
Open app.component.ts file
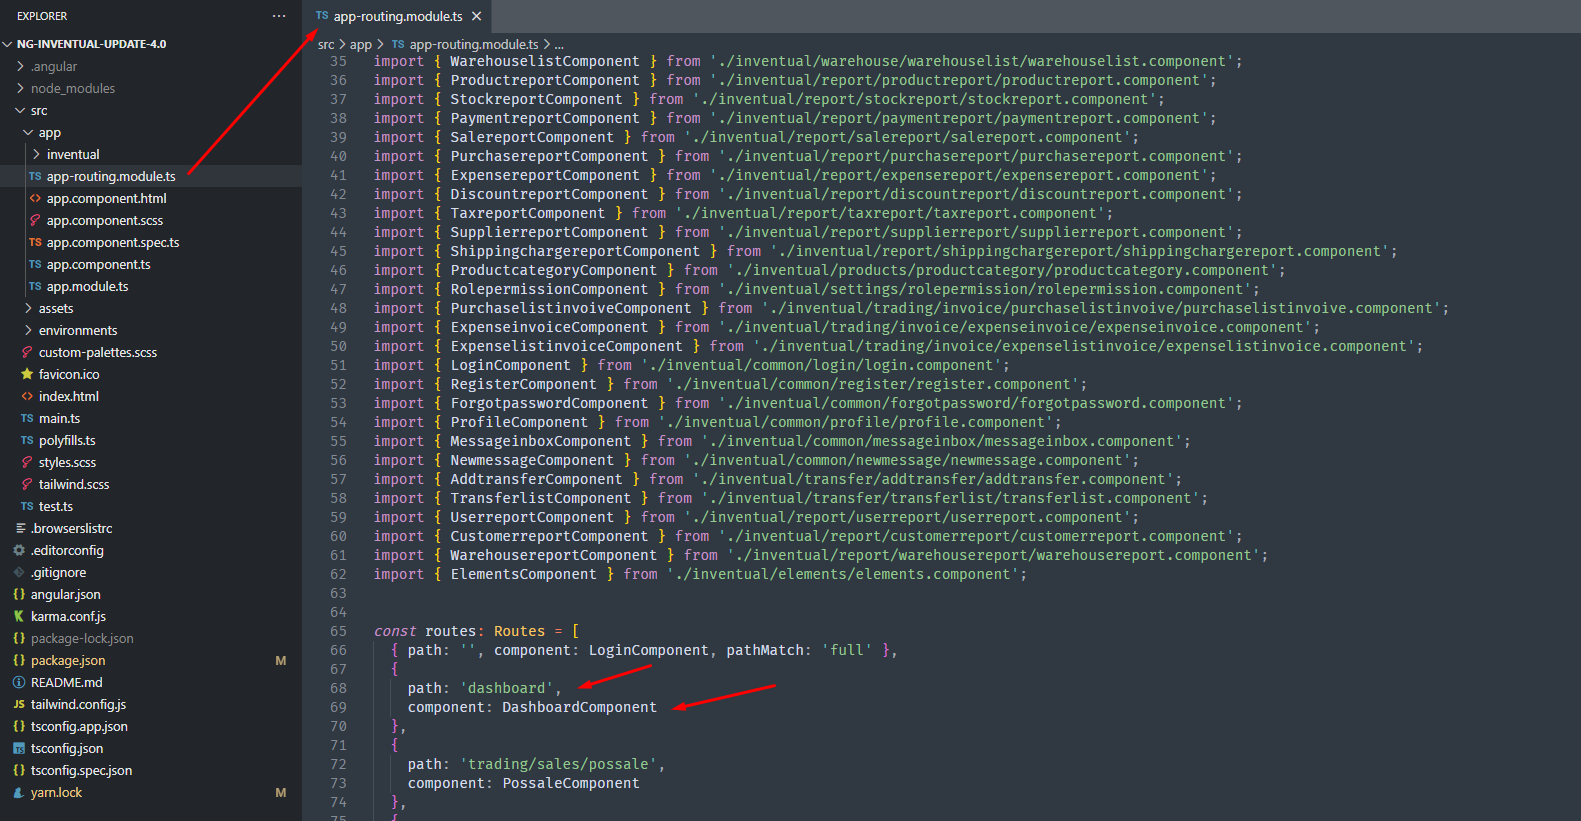[98, 264]
